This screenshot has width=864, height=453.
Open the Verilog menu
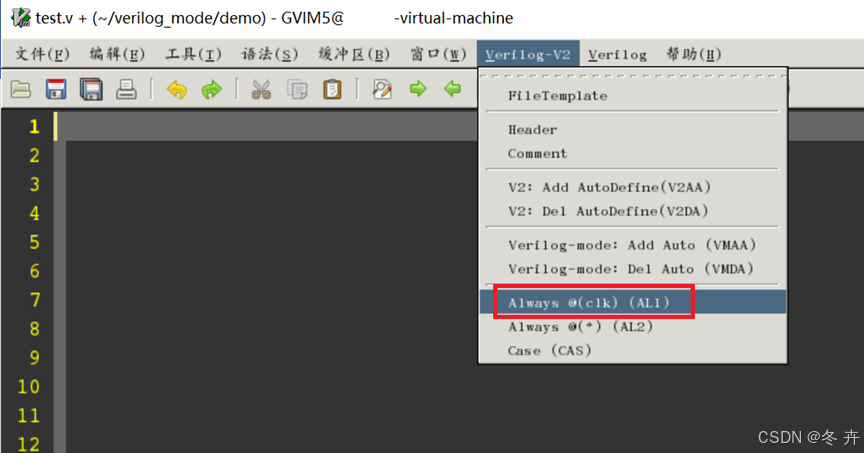point(617,55)
